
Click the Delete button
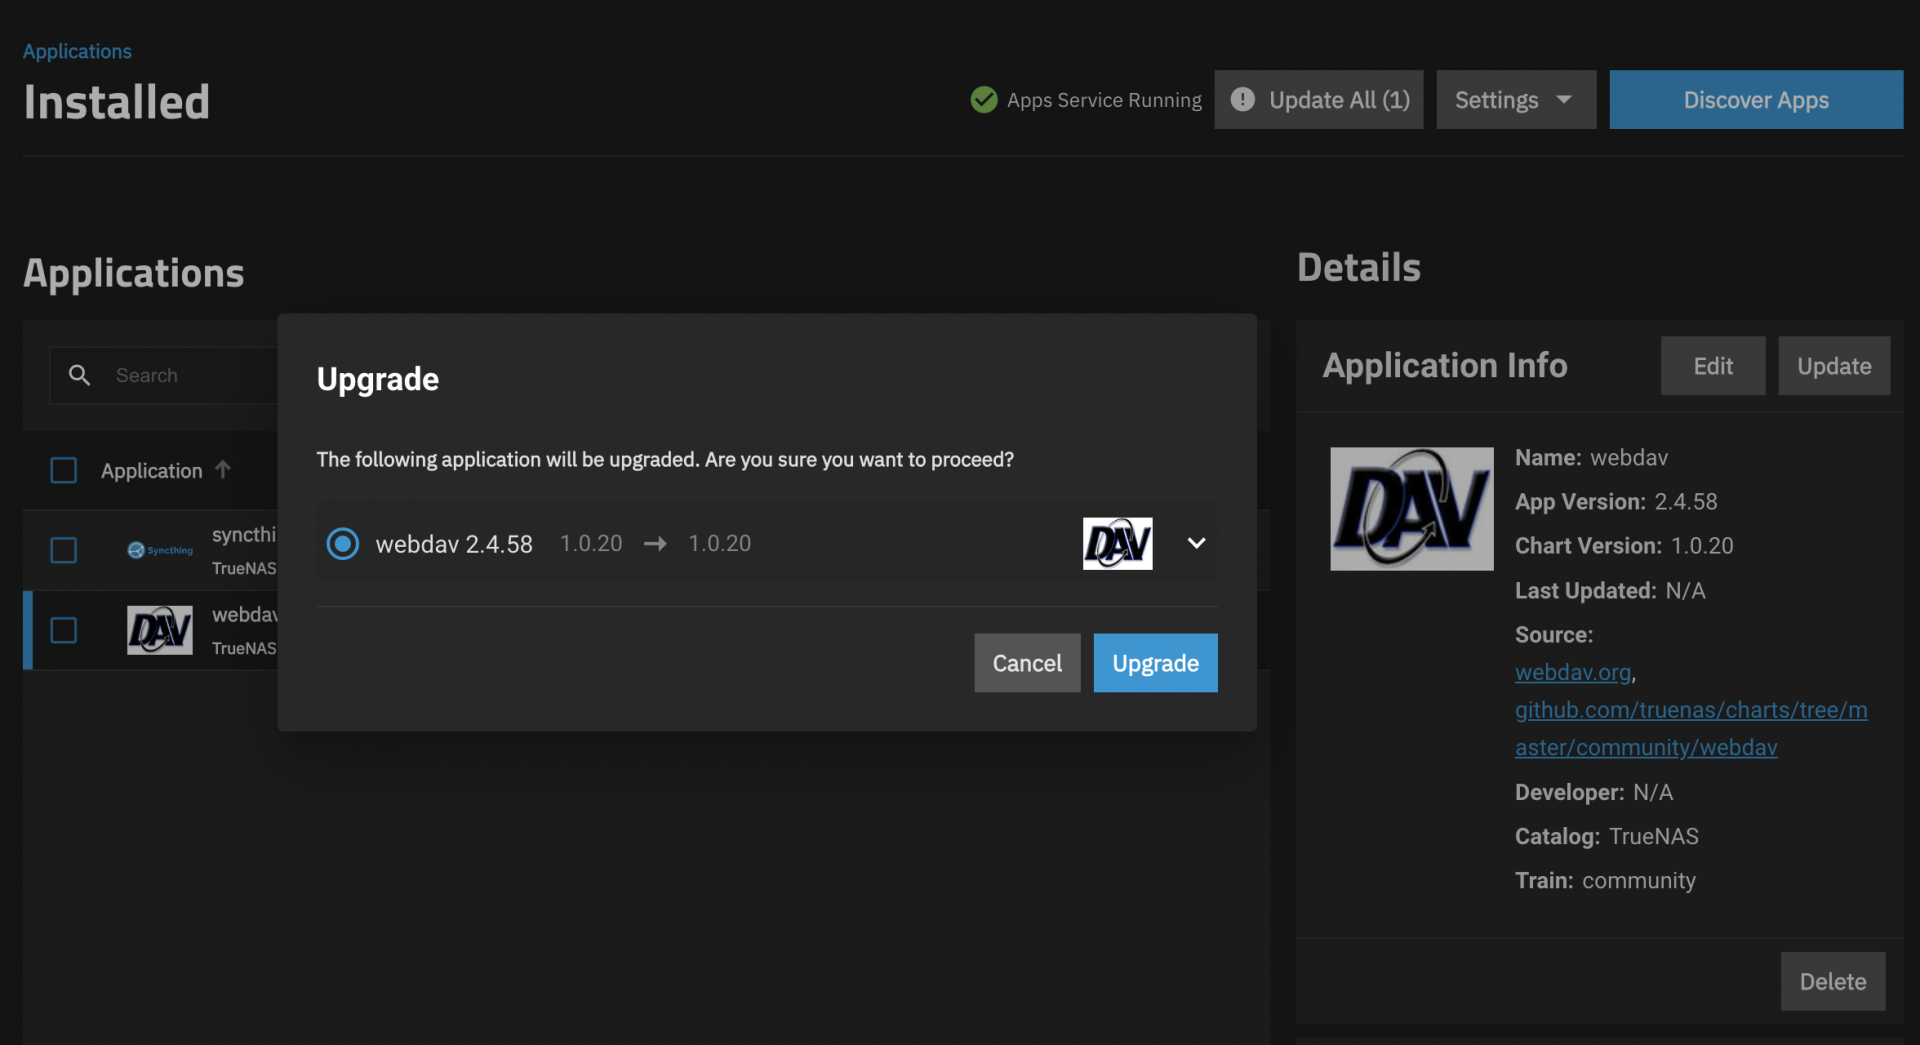[1833, 981]
